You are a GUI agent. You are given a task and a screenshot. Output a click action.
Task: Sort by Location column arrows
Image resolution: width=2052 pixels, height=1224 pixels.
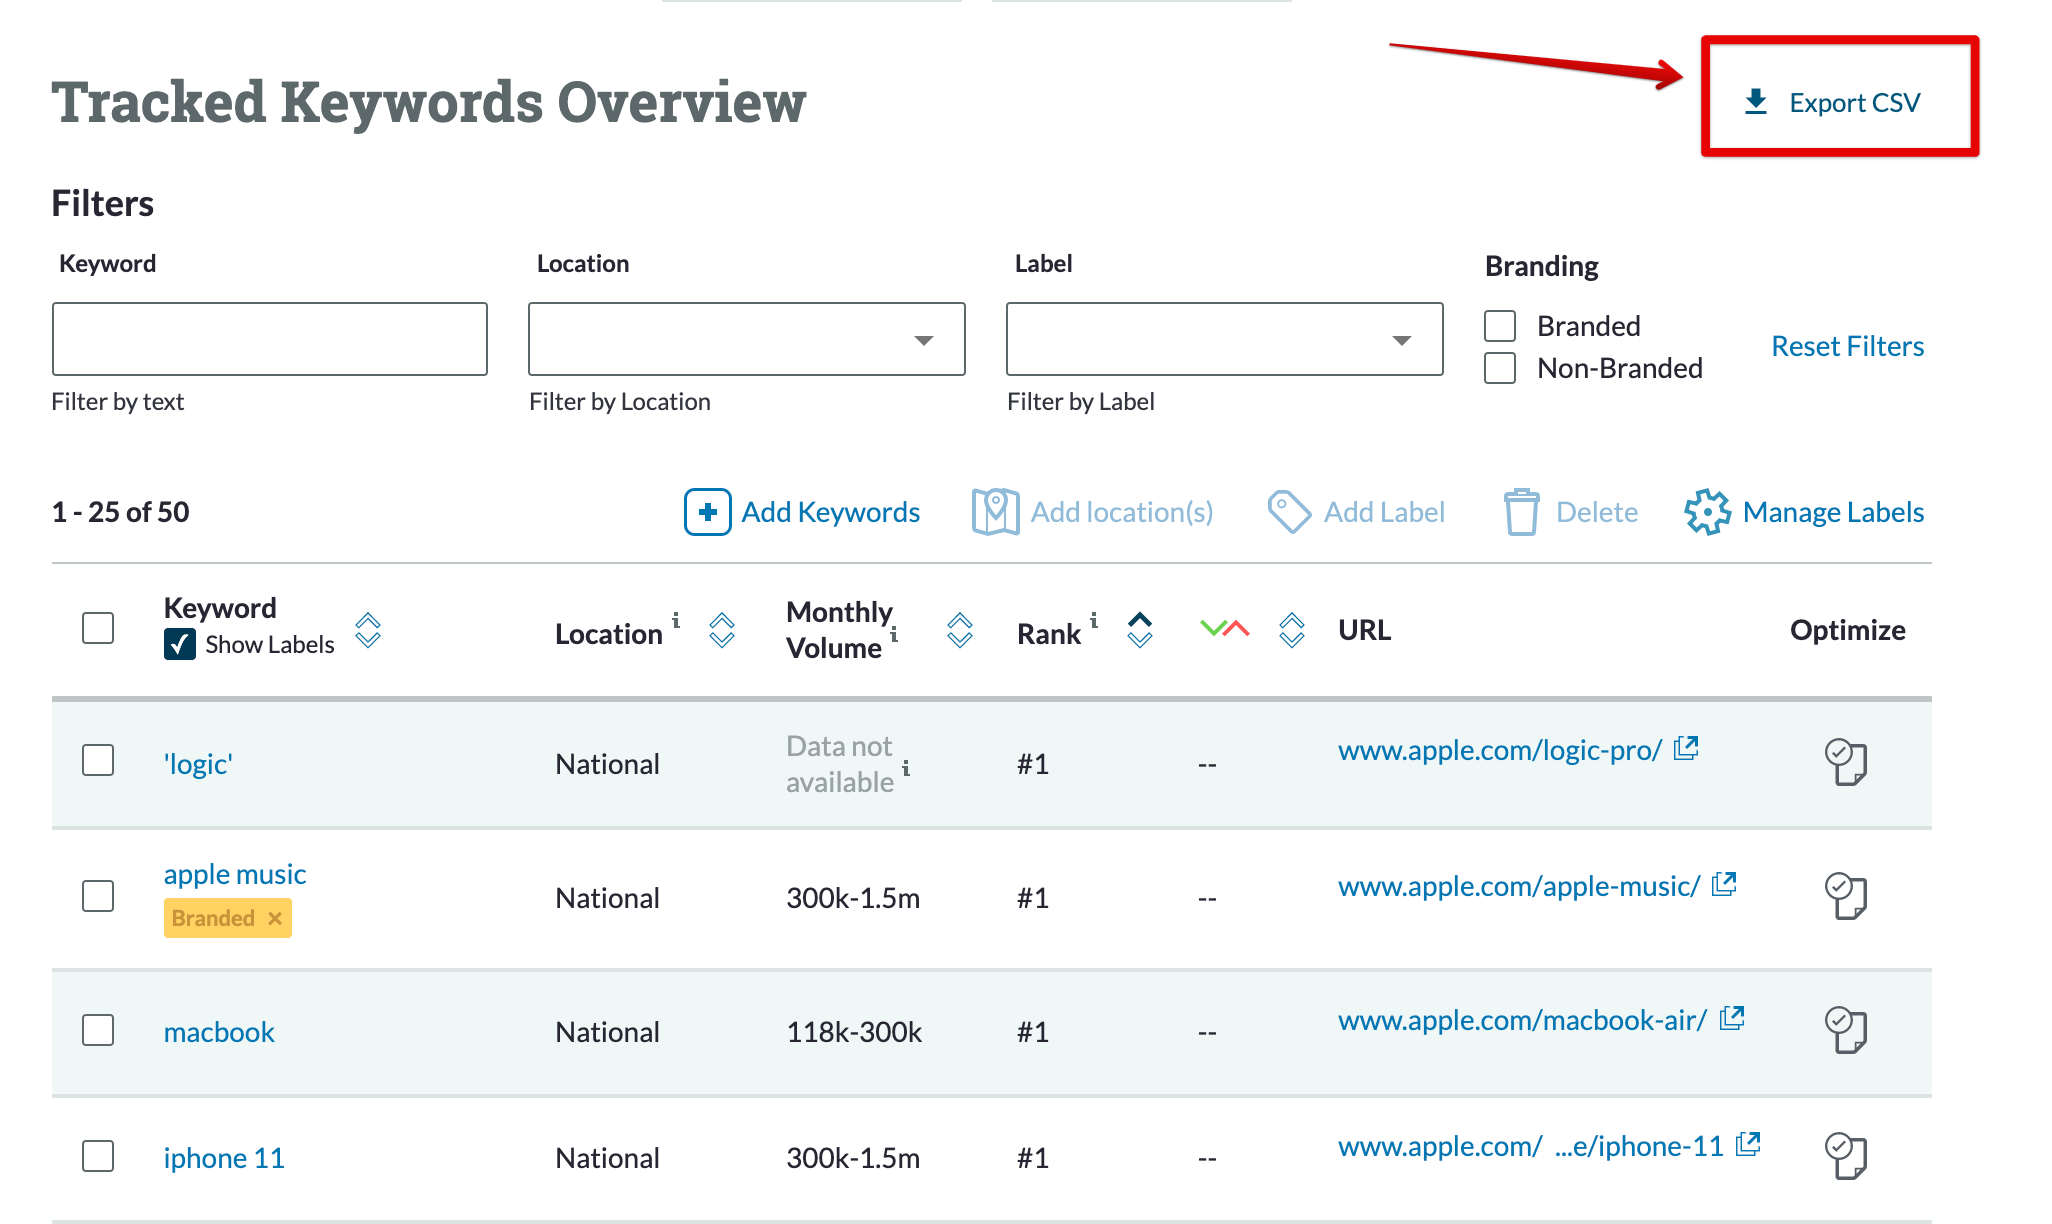(722, 630)
